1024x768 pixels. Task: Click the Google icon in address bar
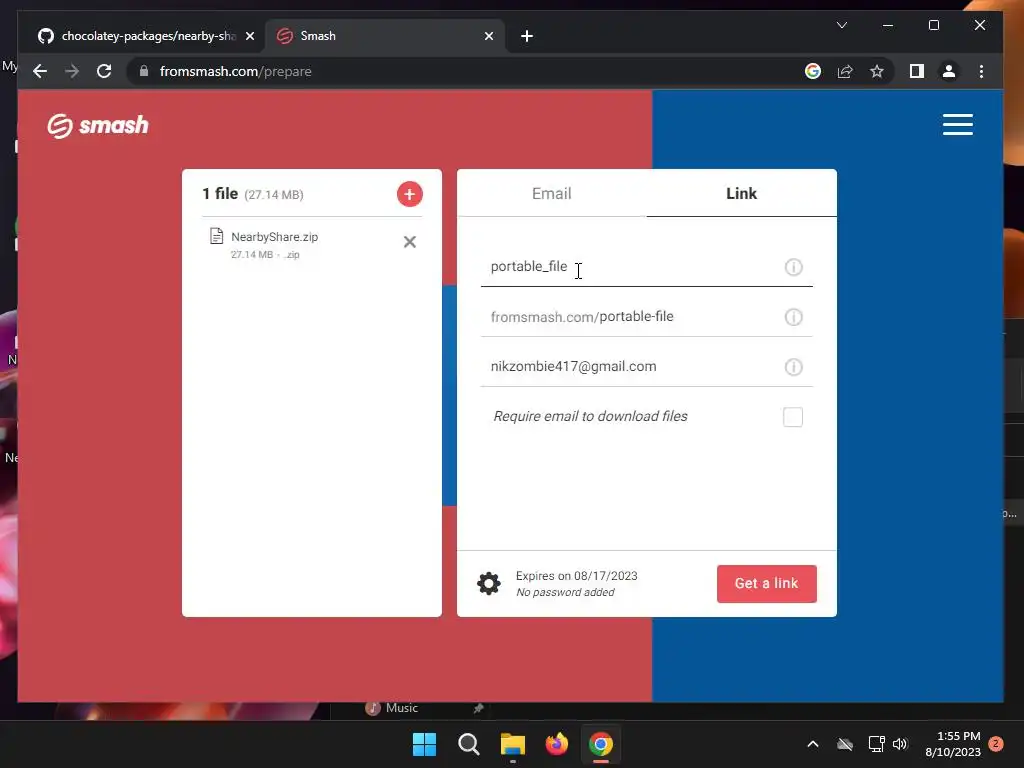pyautogui.click(x=812, y=71)
